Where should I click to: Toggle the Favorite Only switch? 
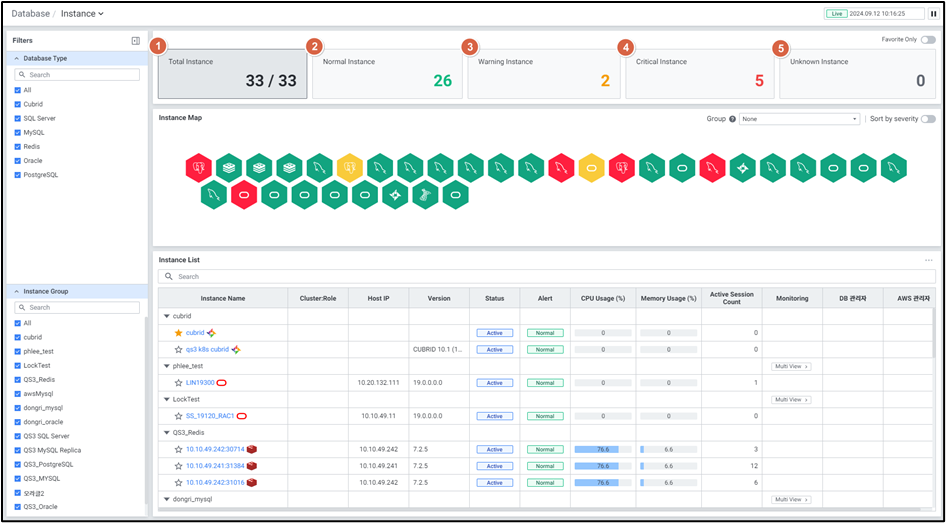tap(928, 40)
